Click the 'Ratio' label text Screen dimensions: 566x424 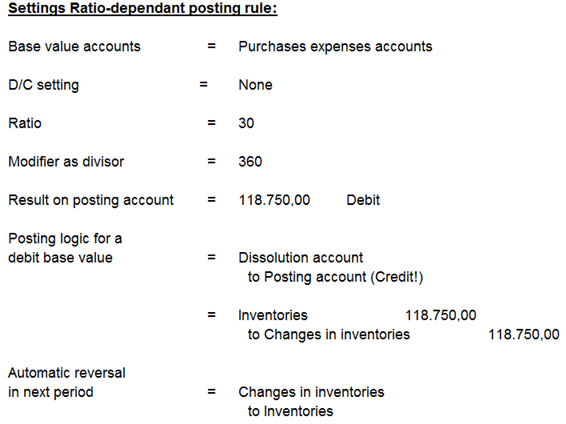pyautogui.click(x=25, y=123)
